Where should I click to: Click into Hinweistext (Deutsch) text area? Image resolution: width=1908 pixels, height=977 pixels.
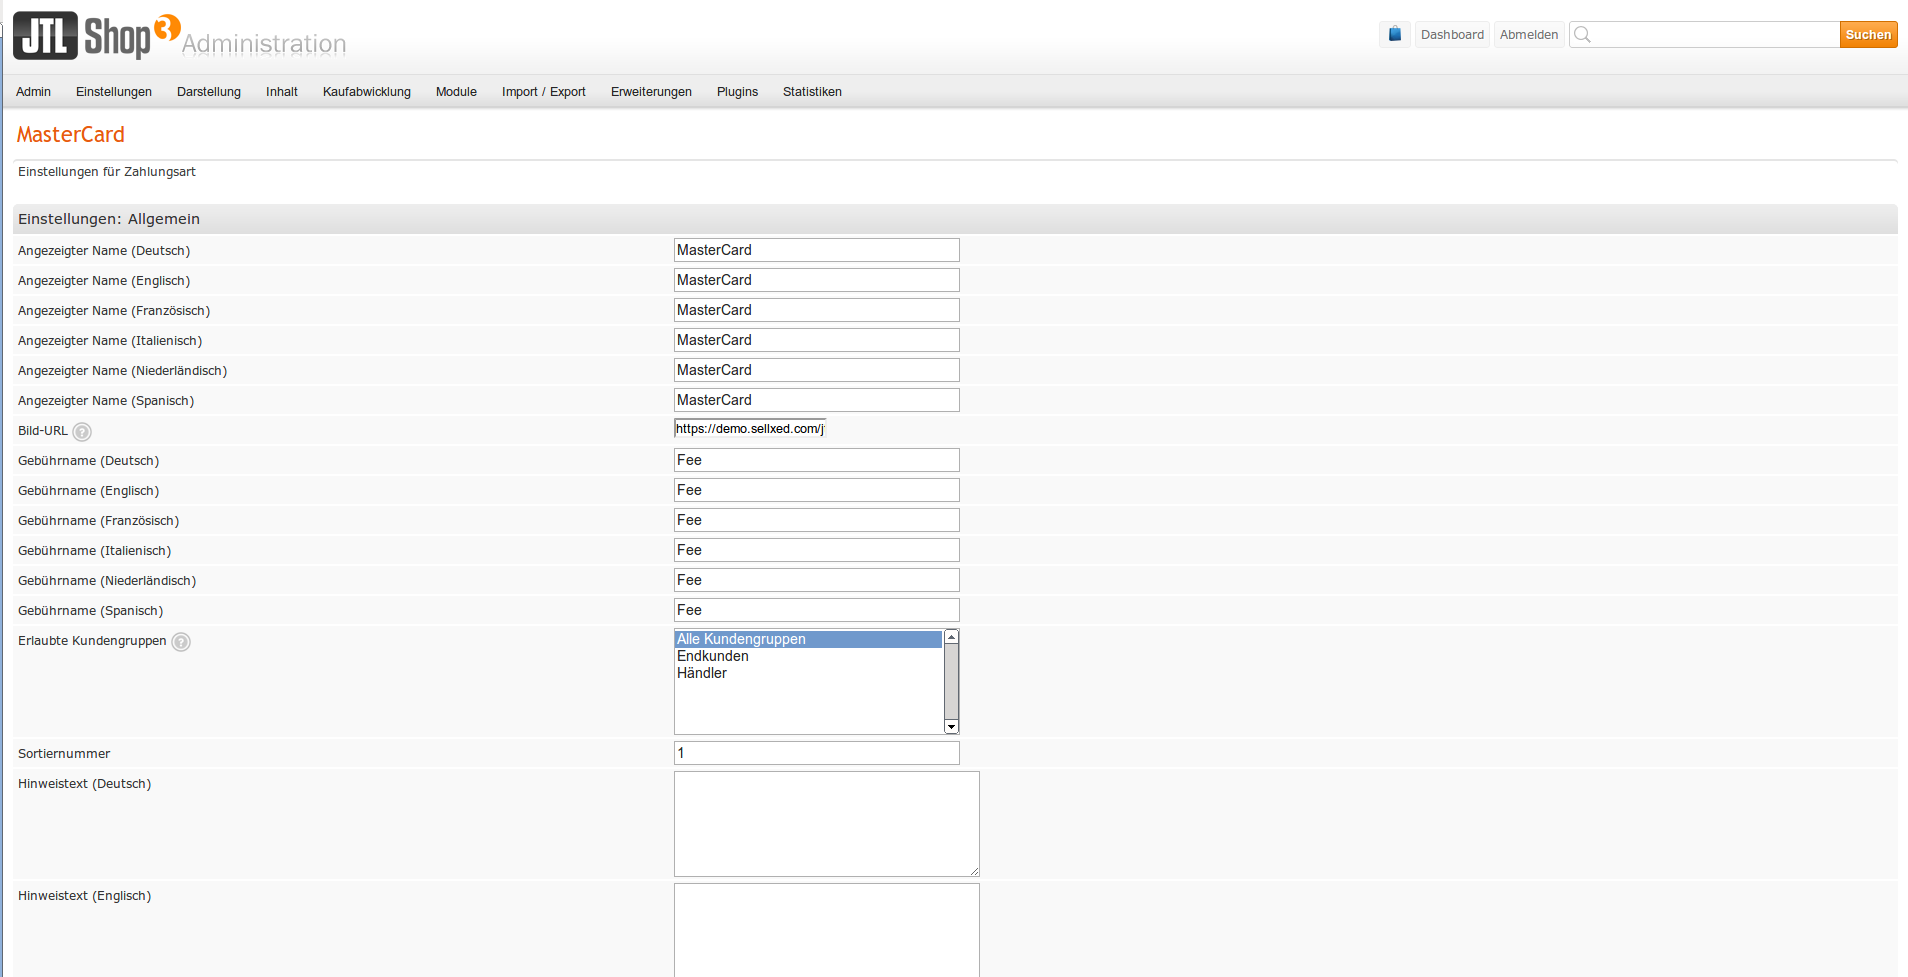[826, 824]
